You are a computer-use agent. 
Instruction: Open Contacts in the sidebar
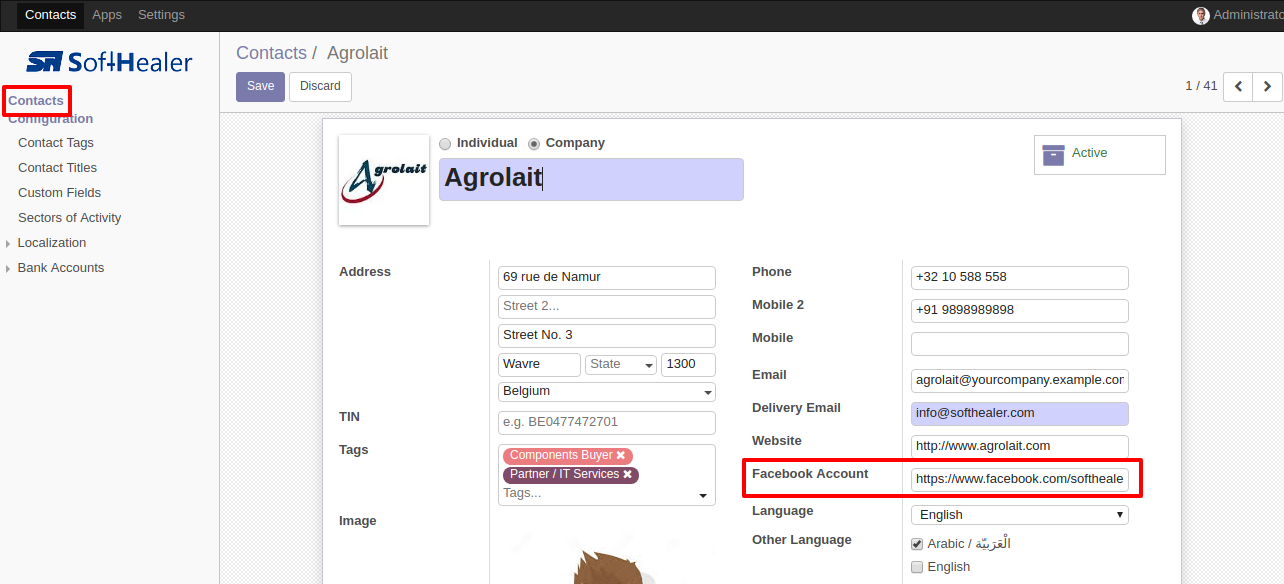(36, 101)
